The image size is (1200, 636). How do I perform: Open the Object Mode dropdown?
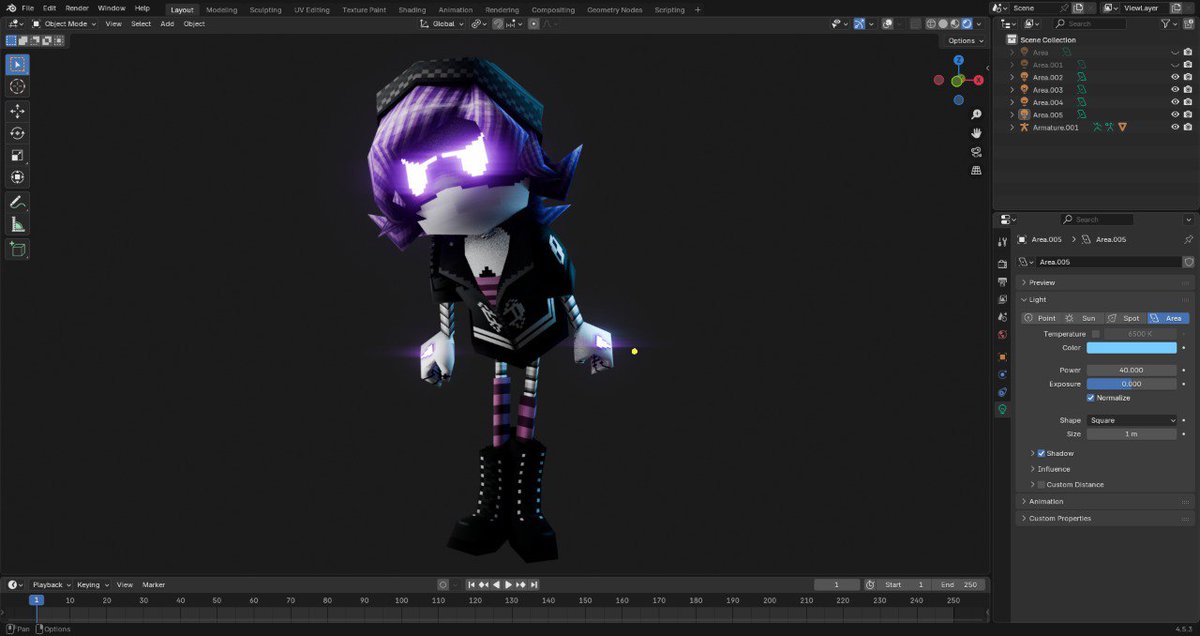tap(65, 24)
